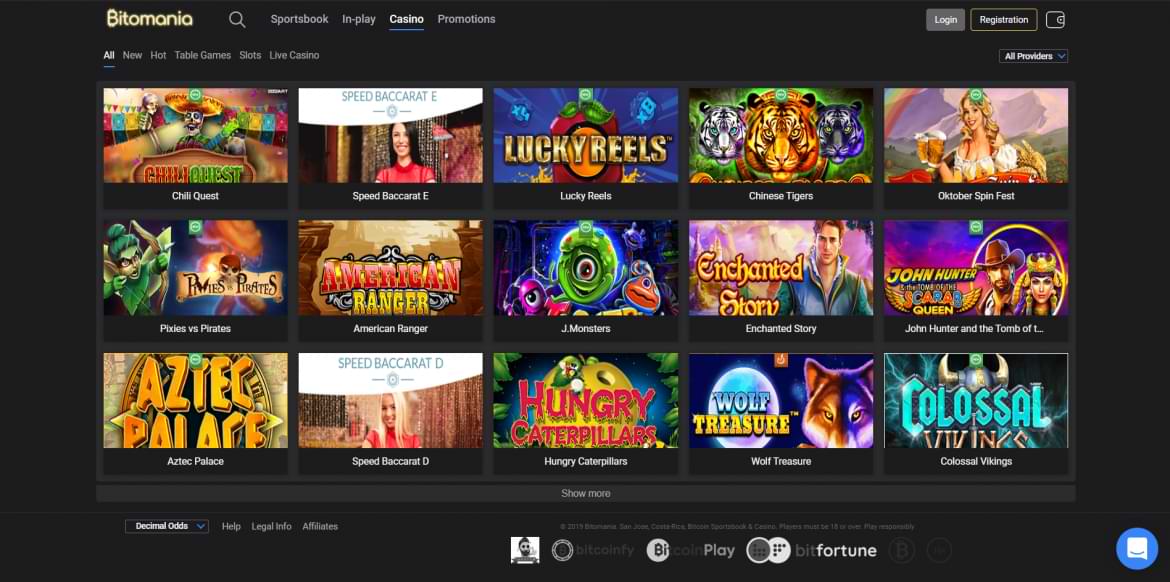Launch the American Ranger thumbnail
Viewport: 1170px width, 582px height.
click(390, 268)
